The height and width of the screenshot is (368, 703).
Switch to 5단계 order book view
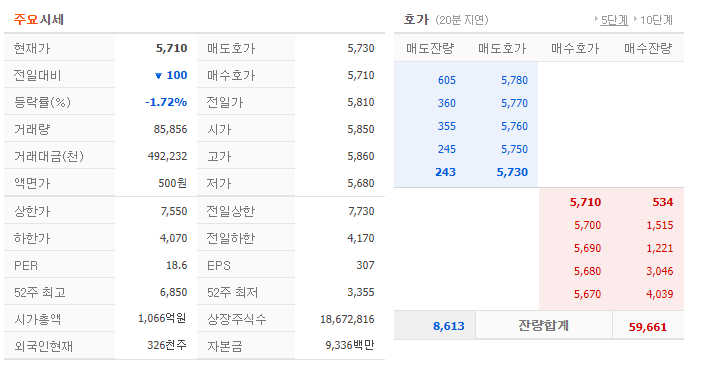pyautogui.click(x=614, y=20)
